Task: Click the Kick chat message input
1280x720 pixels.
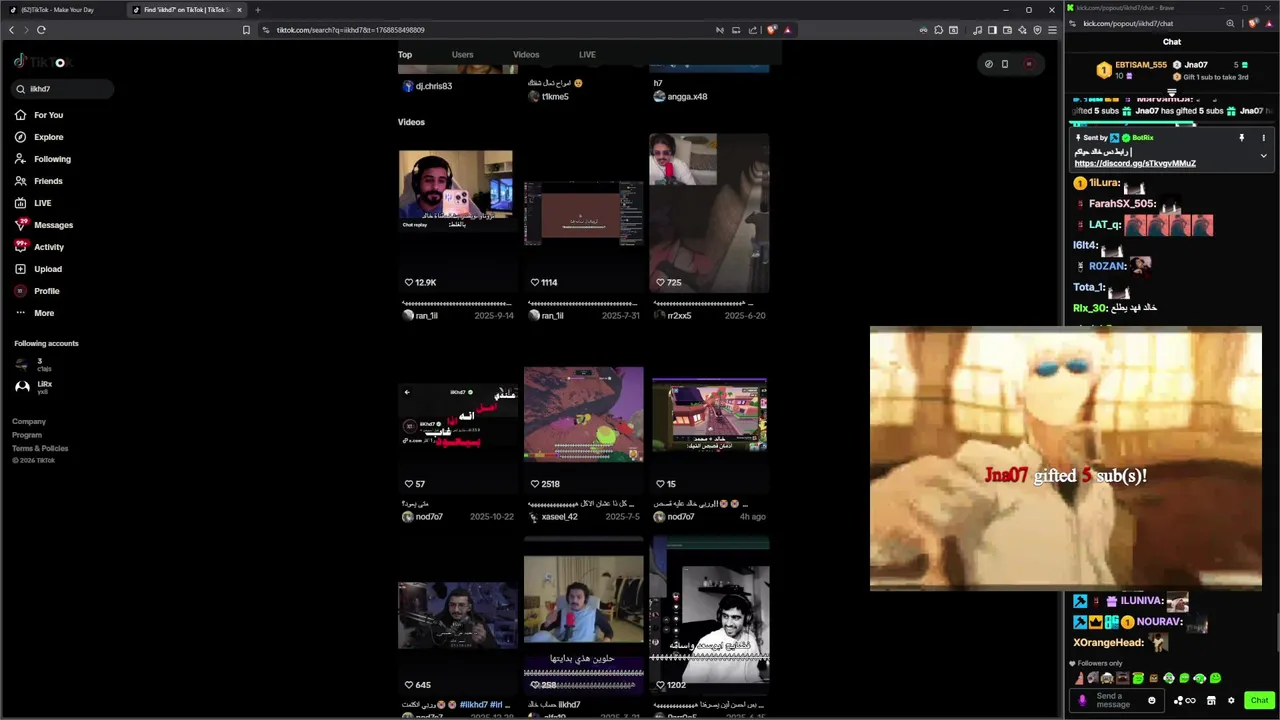Action: click(1119, 700)
